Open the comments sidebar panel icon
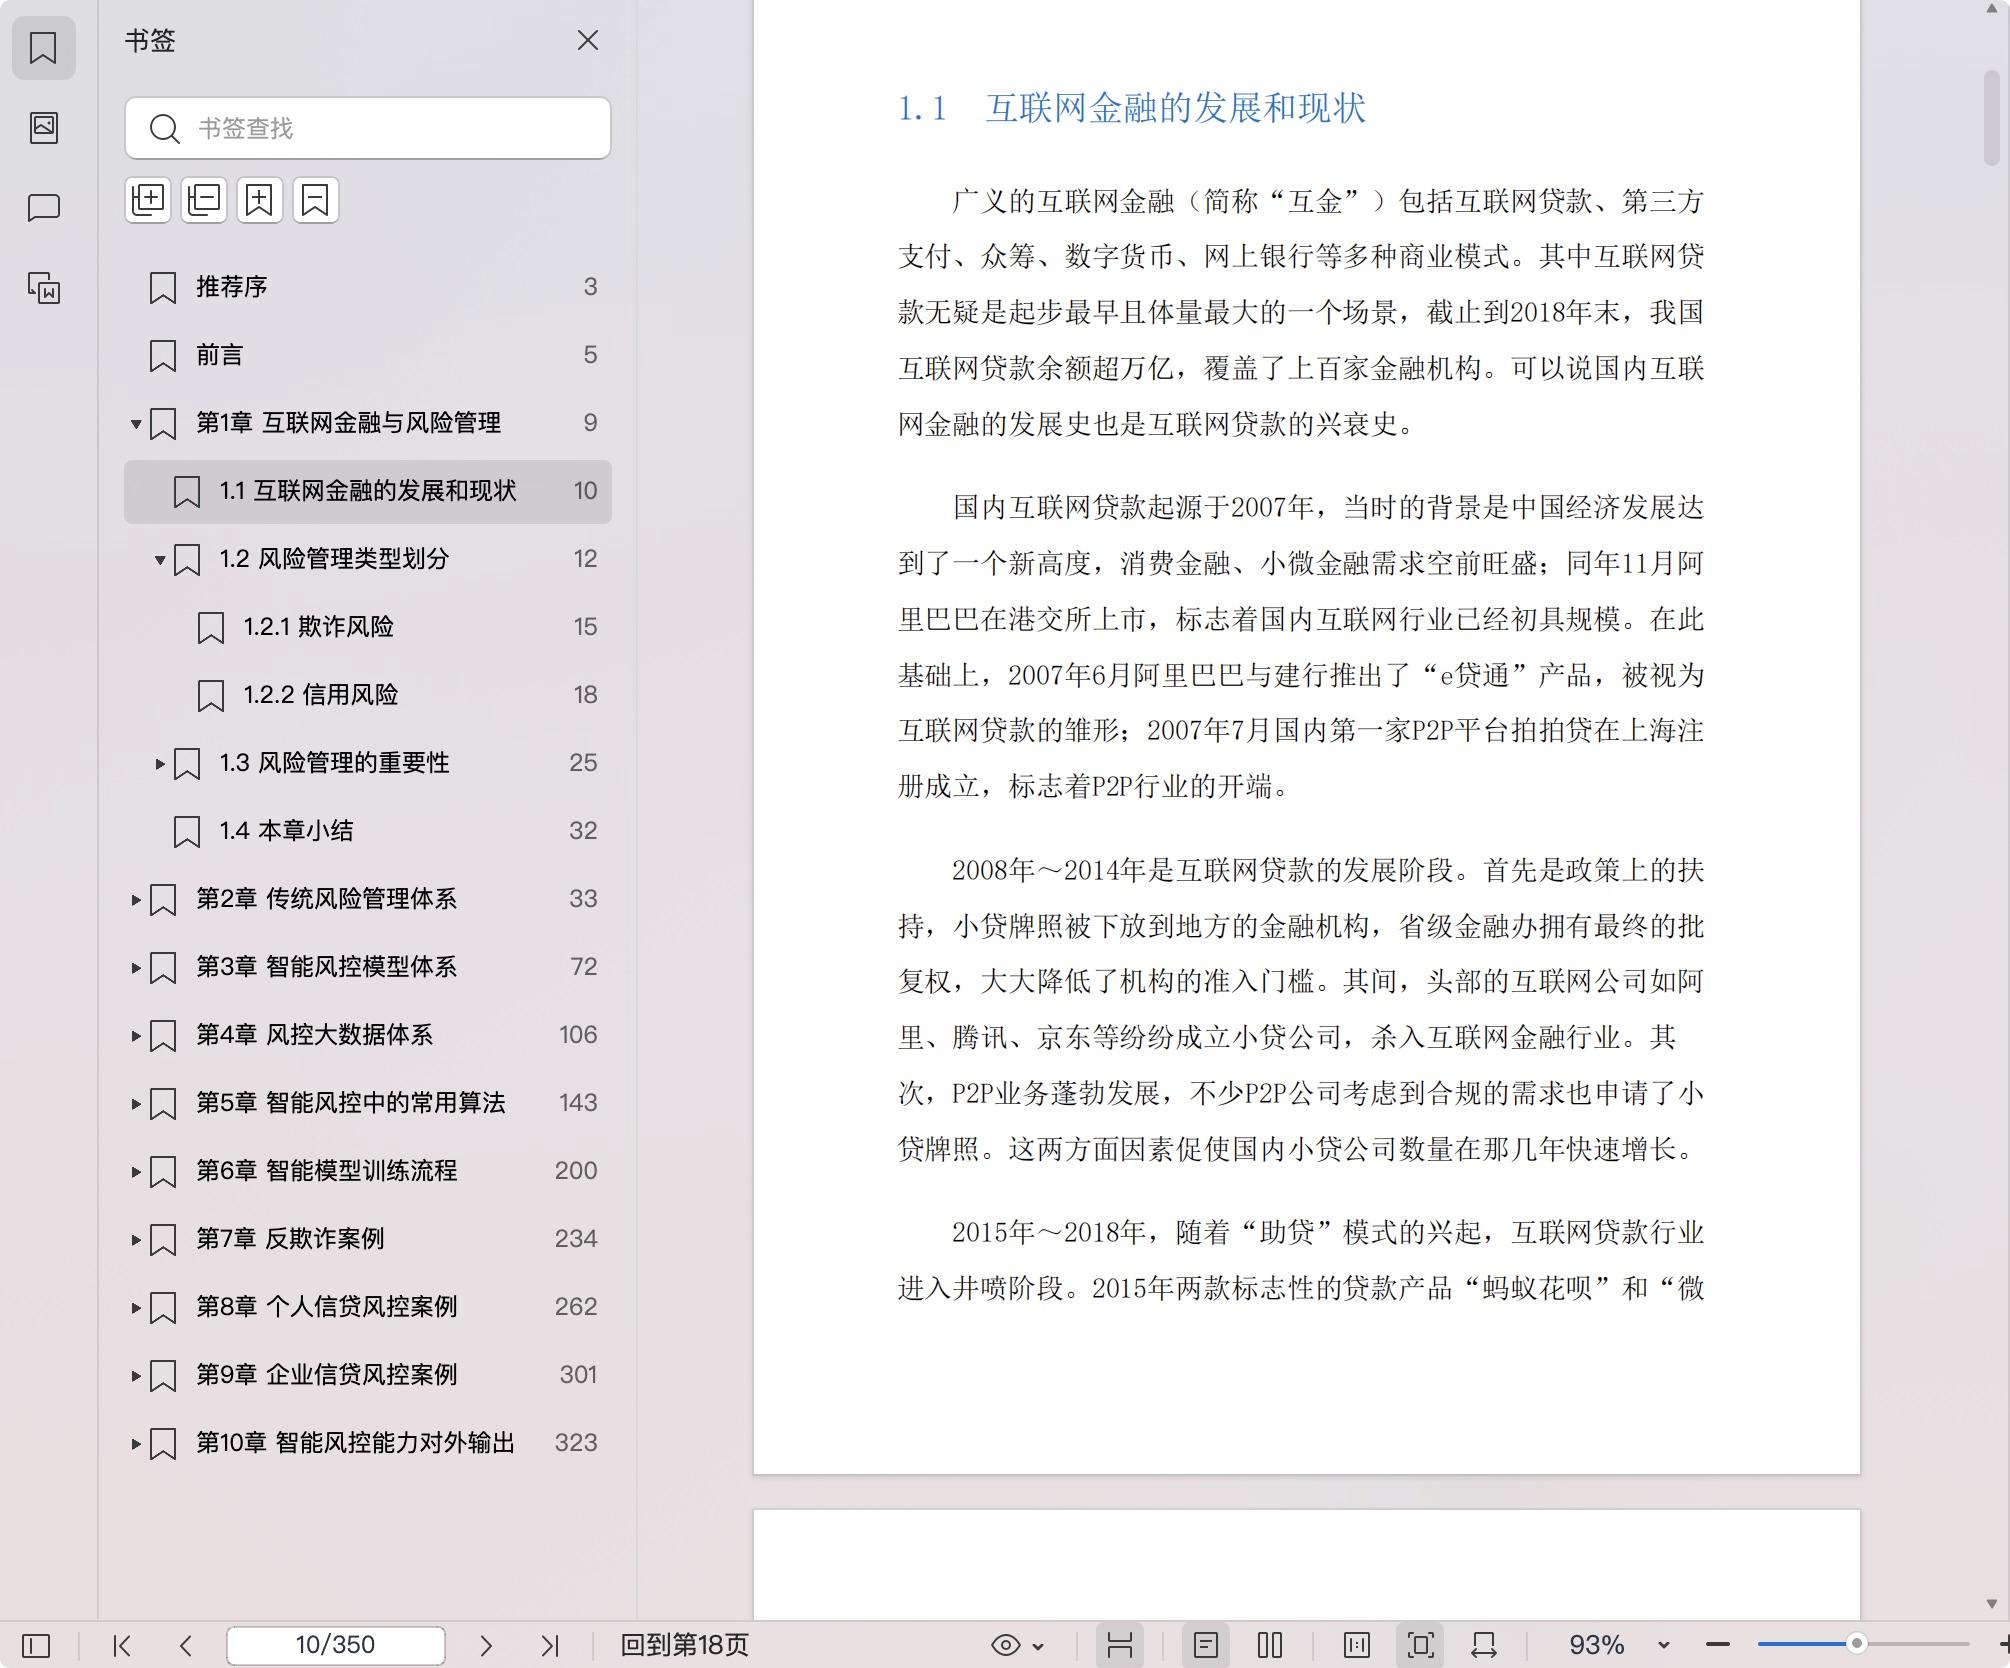Viewport: 2010px width, 1668px height. click(43, 207)
